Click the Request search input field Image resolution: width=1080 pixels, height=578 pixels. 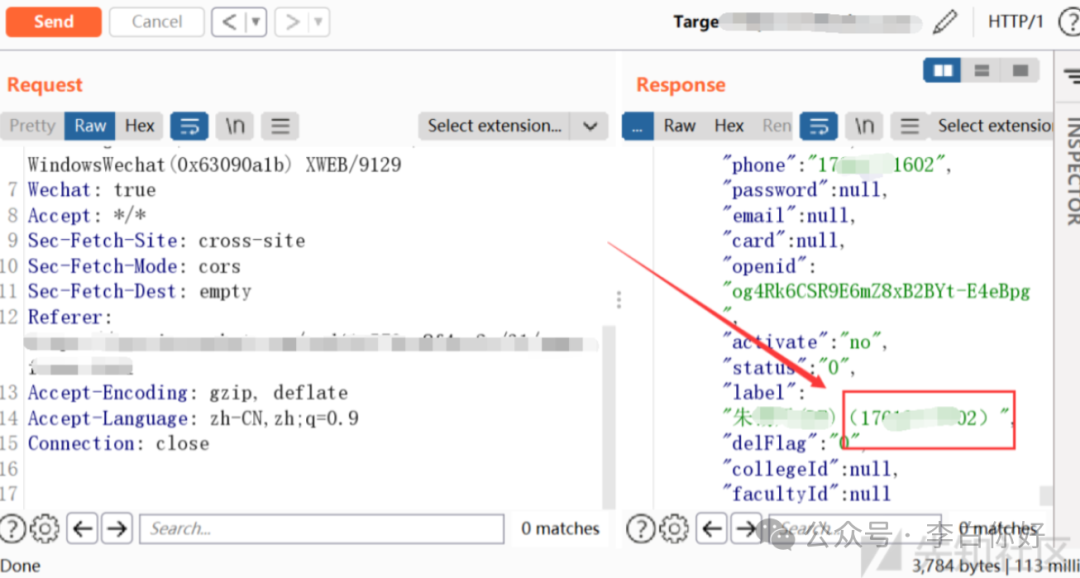[x=320, y=528]
